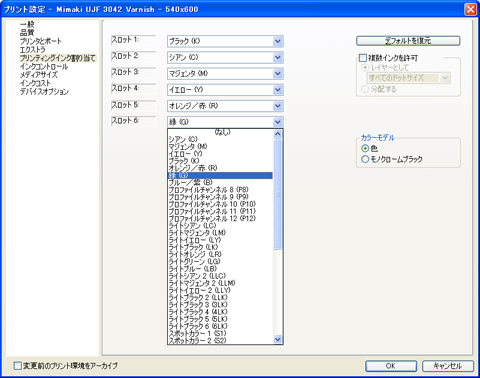Viewport: 480px width, 378px height.
Task: Toggle 変更前のプリント環境をアーカイブ checkbox
Action: [x=17, y=366]
